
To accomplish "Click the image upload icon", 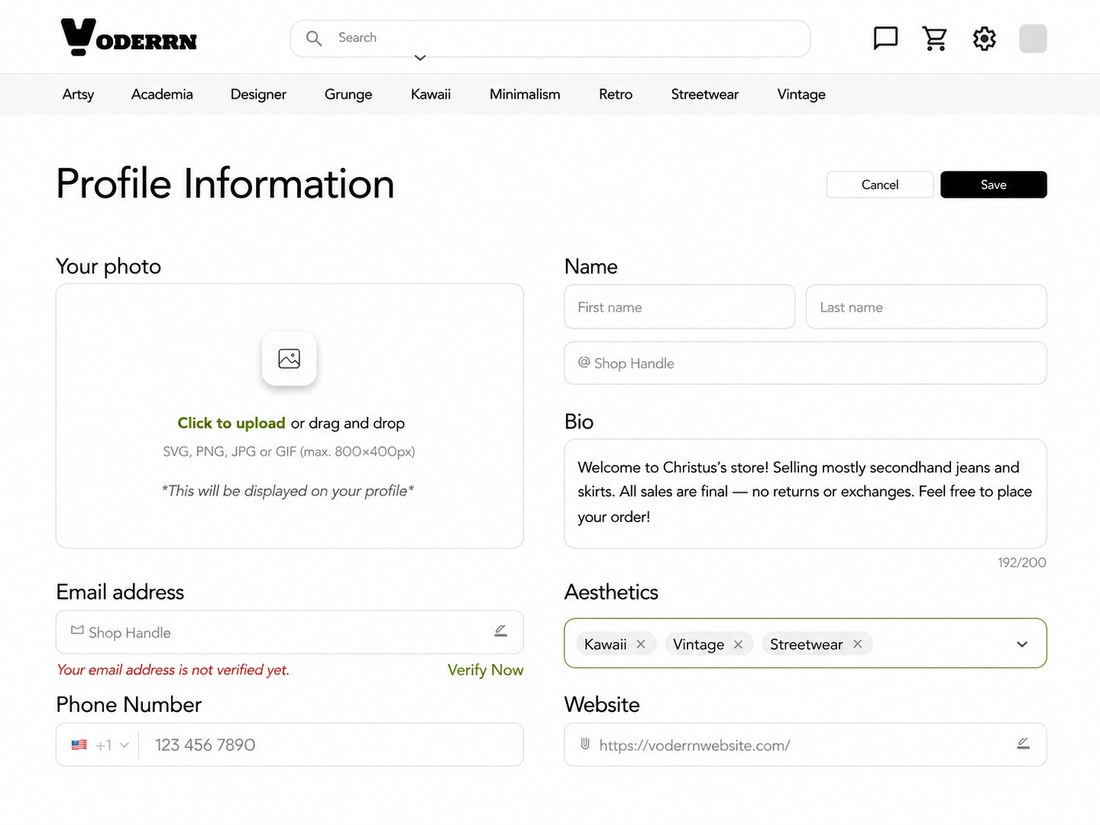I will click(x=289, y=358).
